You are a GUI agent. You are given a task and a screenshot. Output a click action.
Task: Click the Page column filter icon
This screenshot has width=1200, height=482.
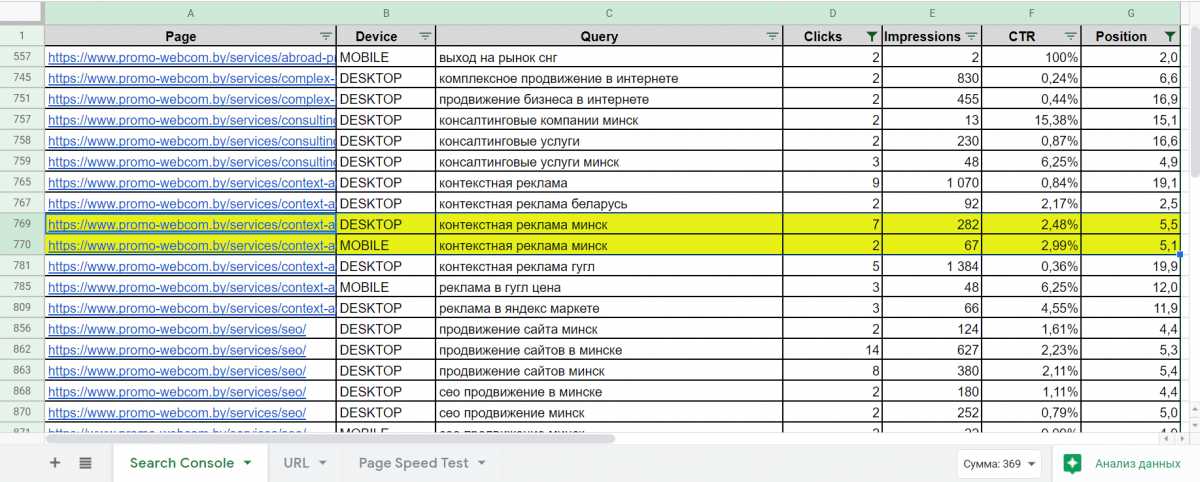[325, 36]
